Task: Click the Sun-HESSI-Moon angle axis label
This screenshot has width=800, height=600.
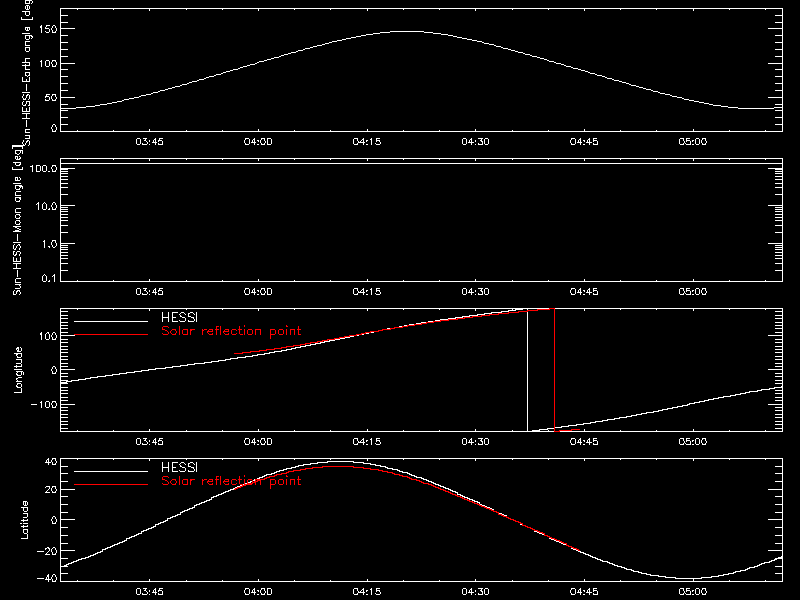Action: [17, 220]
